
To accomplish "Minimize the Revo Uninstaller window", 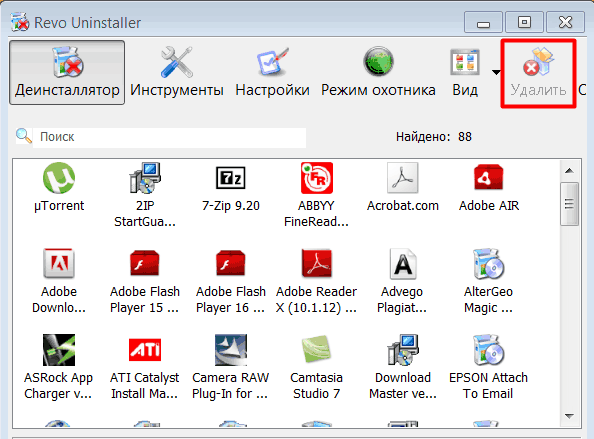I will tap(483, 22).
